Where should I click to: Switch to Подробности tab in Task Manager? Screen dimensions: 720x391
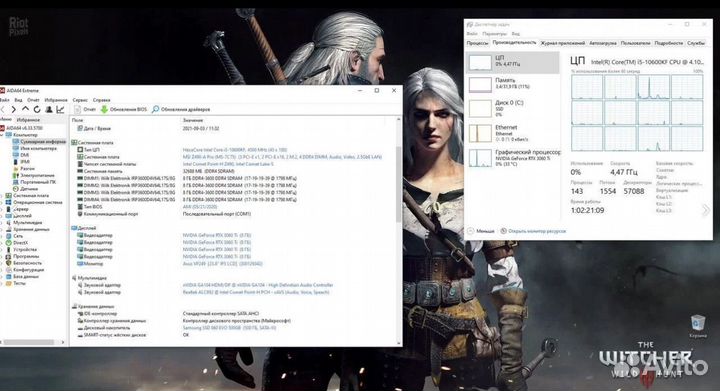pos(669,43)
